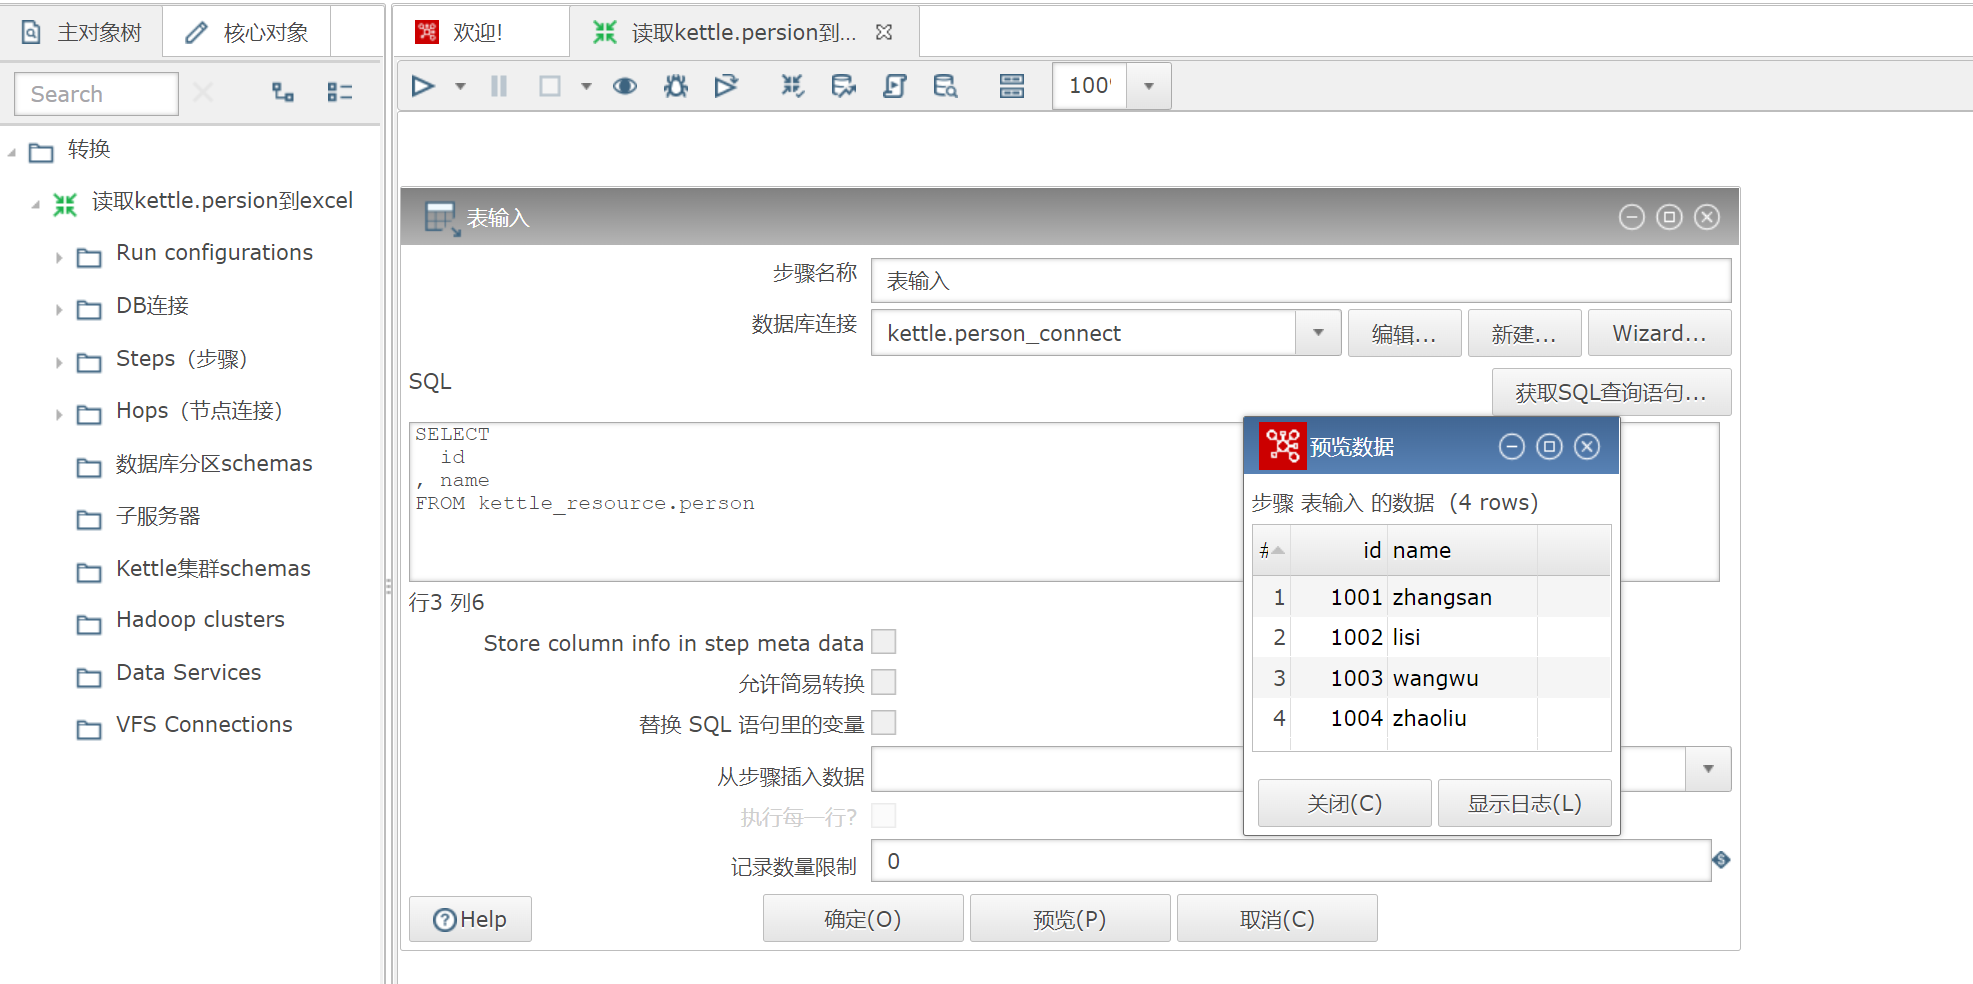
Task: Click 显示日志(L) button
Action: (x=1524, y=803)
